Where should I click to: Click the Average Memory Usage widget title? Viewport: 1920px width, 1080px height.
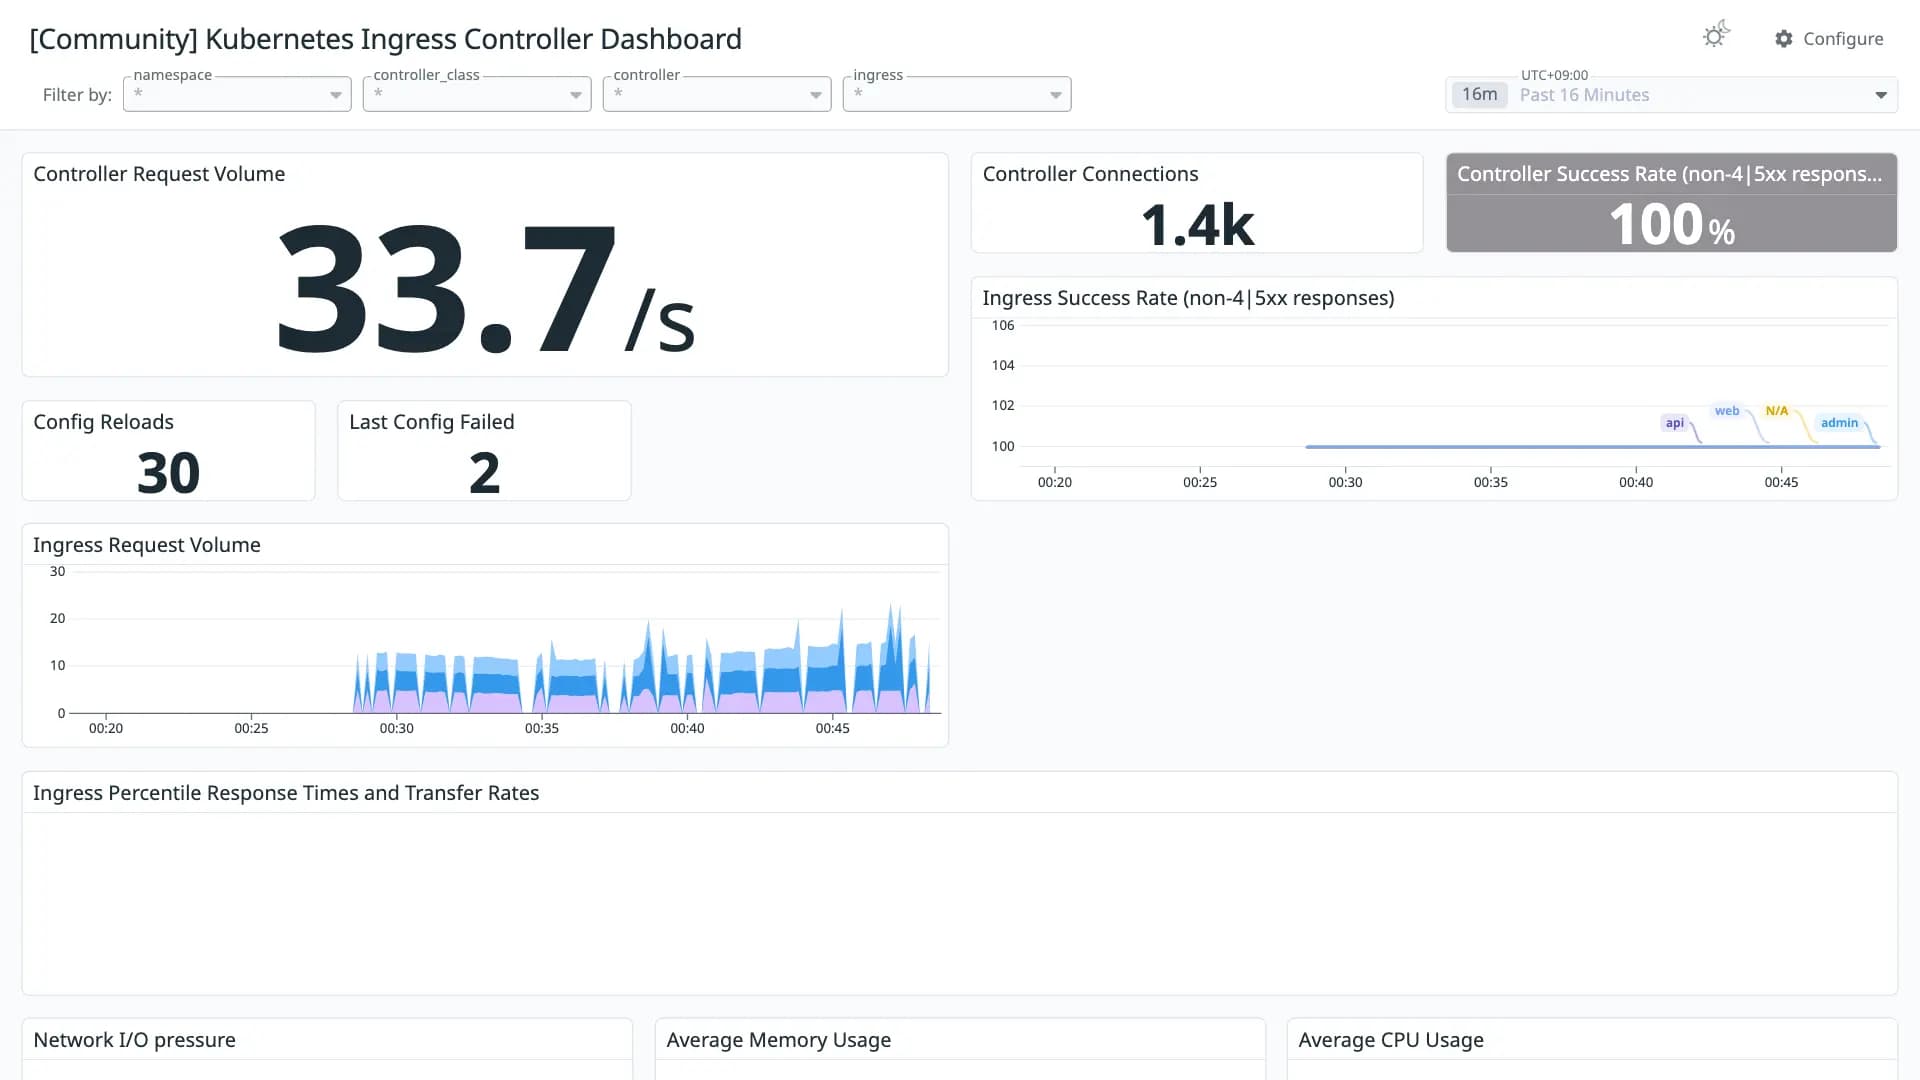[778, 1040]
